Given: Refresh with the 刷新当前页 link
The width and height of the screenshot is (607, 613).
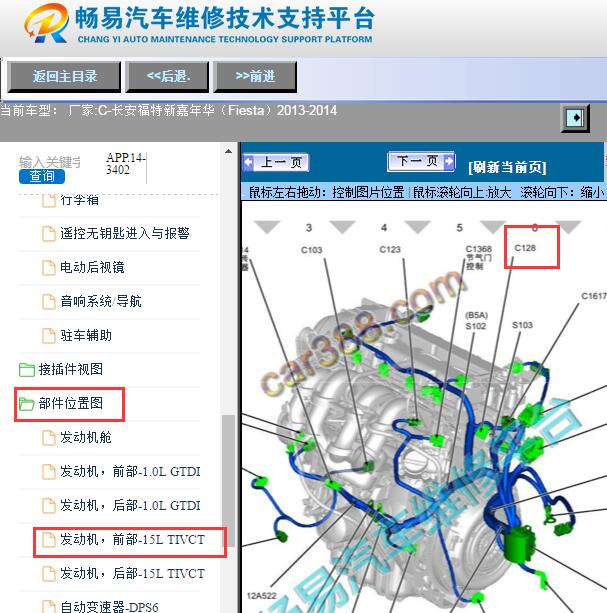Looking at the screenshot, I should [x=507, y=167].
